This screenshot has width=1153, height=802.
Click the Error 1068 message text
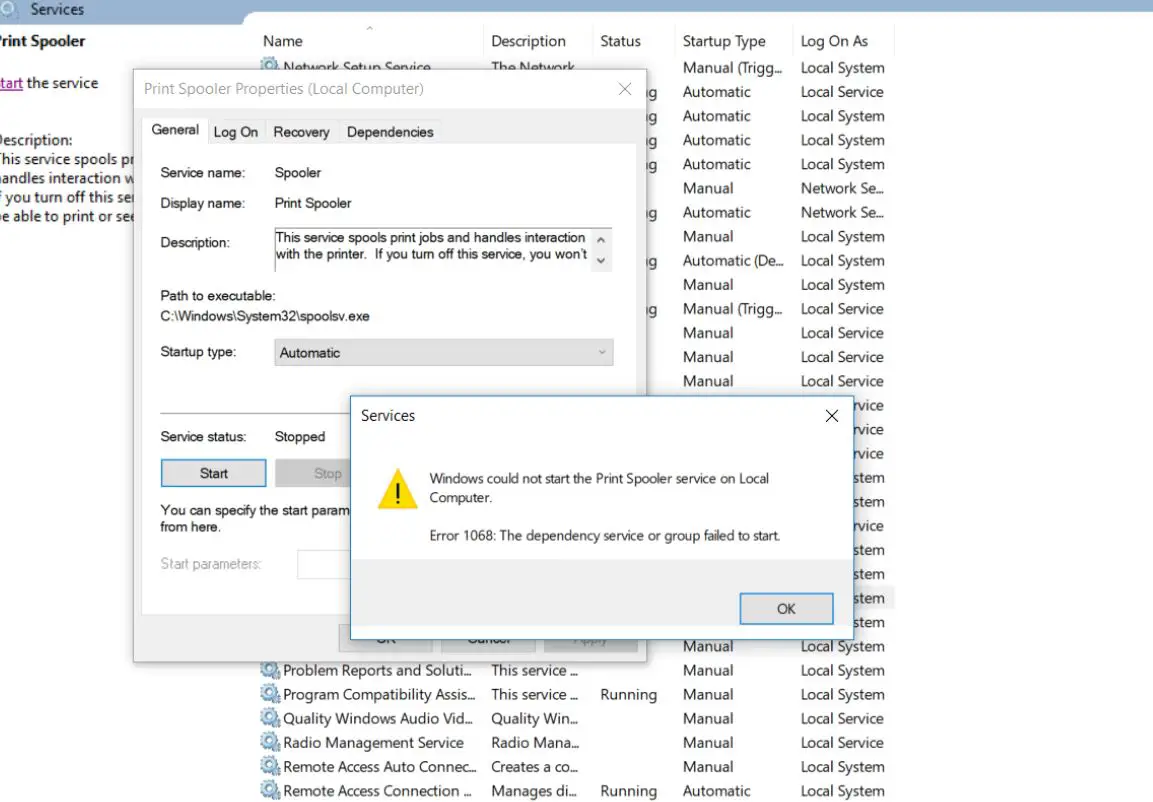coord(604,536)
